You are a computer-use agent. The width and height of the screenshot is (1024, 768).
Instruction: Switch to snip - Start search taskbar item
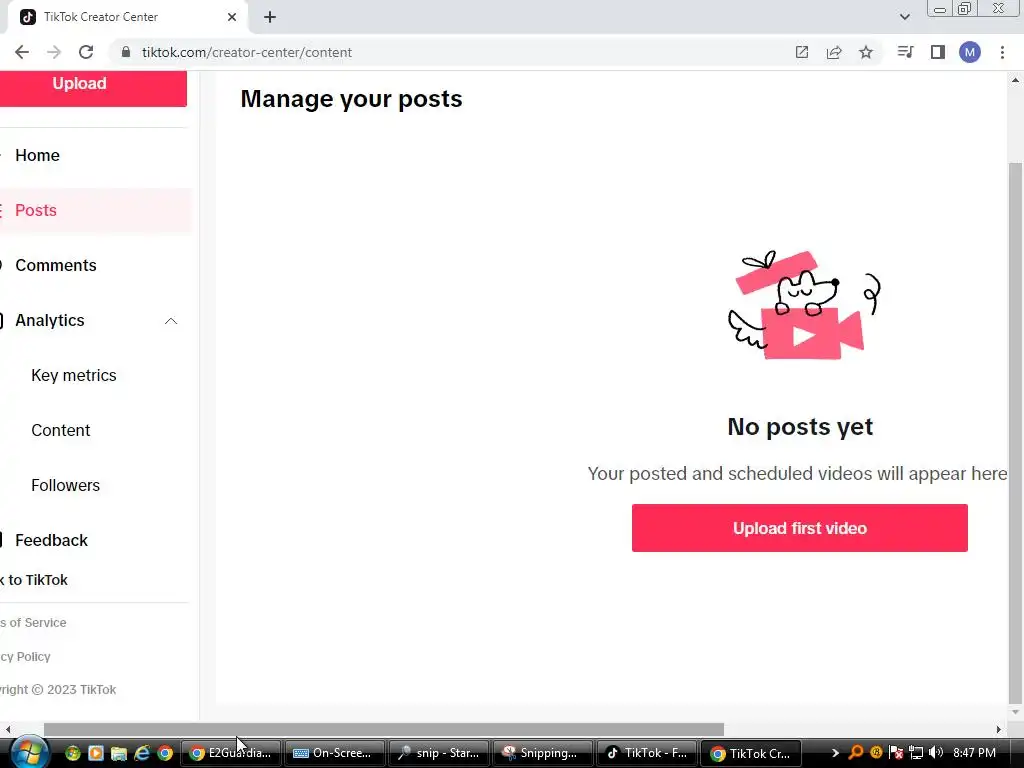[438, 753]
